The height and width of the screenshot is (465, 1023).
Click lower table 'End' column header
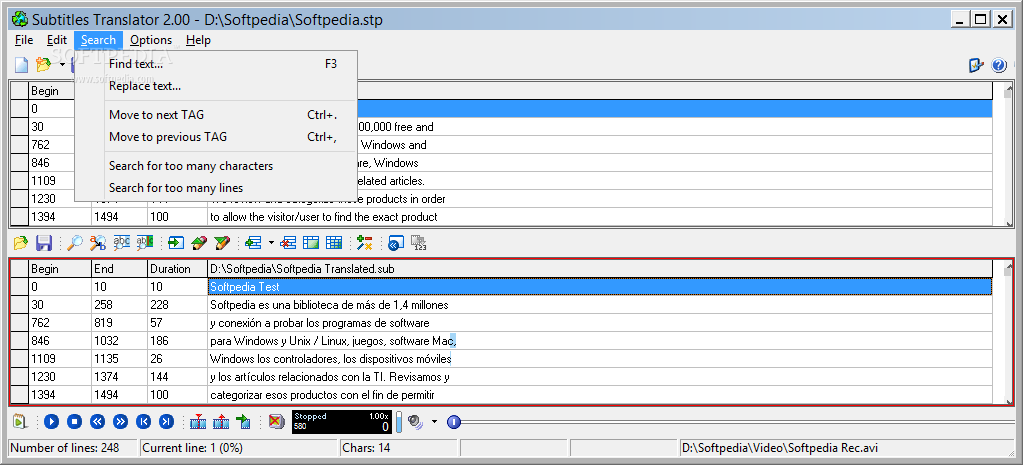(119, 269)
